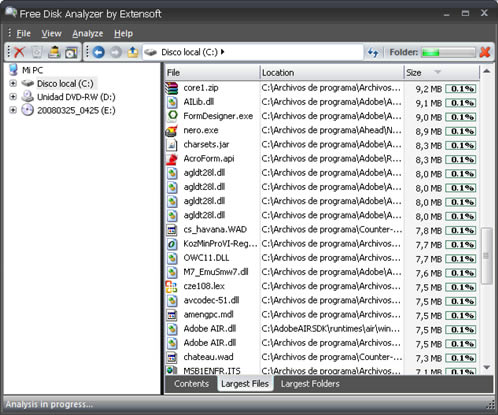Go back with the blue arrow button
This screenshot has height=415, width=498.
(x=99, y=52)
